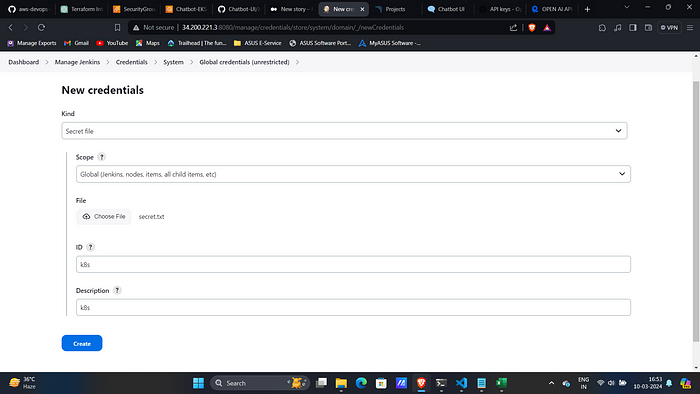
Task: Close the New credentials tab
Action: pyautogui.click(x=362, y=9)
